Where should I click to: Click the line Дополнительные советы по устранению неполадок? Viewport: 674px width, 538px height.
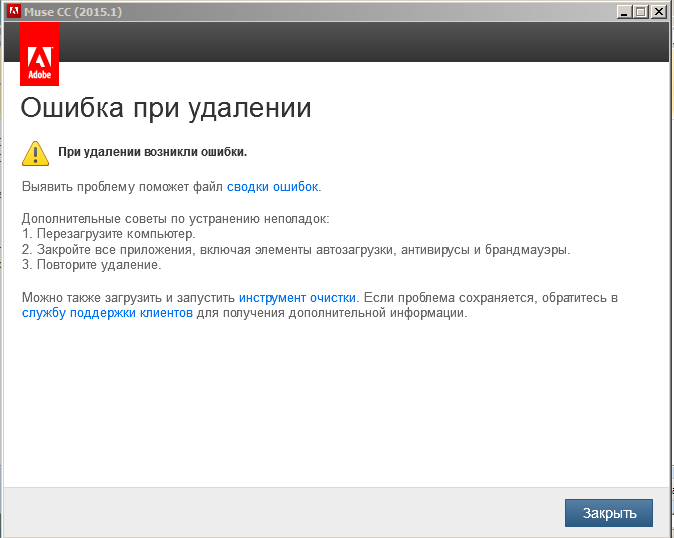(175, 219)
